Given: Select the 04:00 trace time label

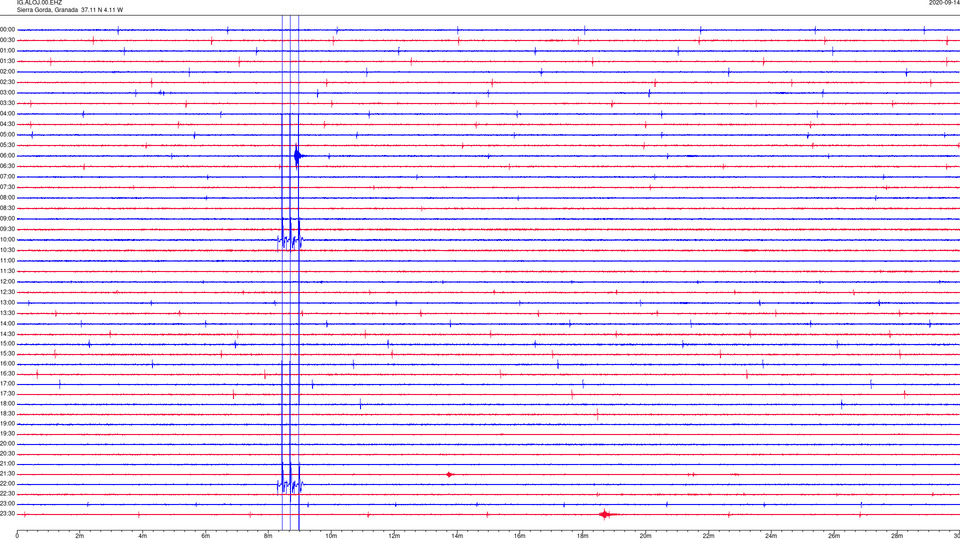Looking at the screenshot, I should [x=7, y=114].
